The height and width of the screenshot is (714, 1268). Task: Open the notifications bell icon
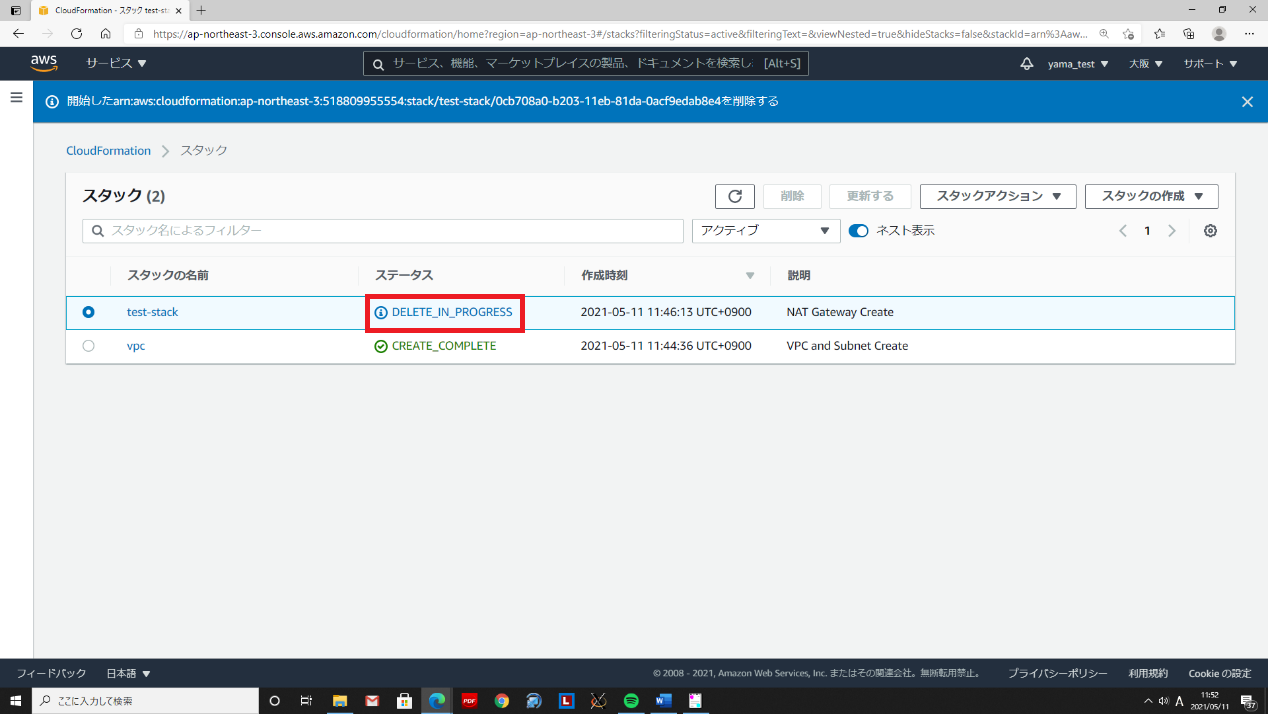[x=1026, y=64]
